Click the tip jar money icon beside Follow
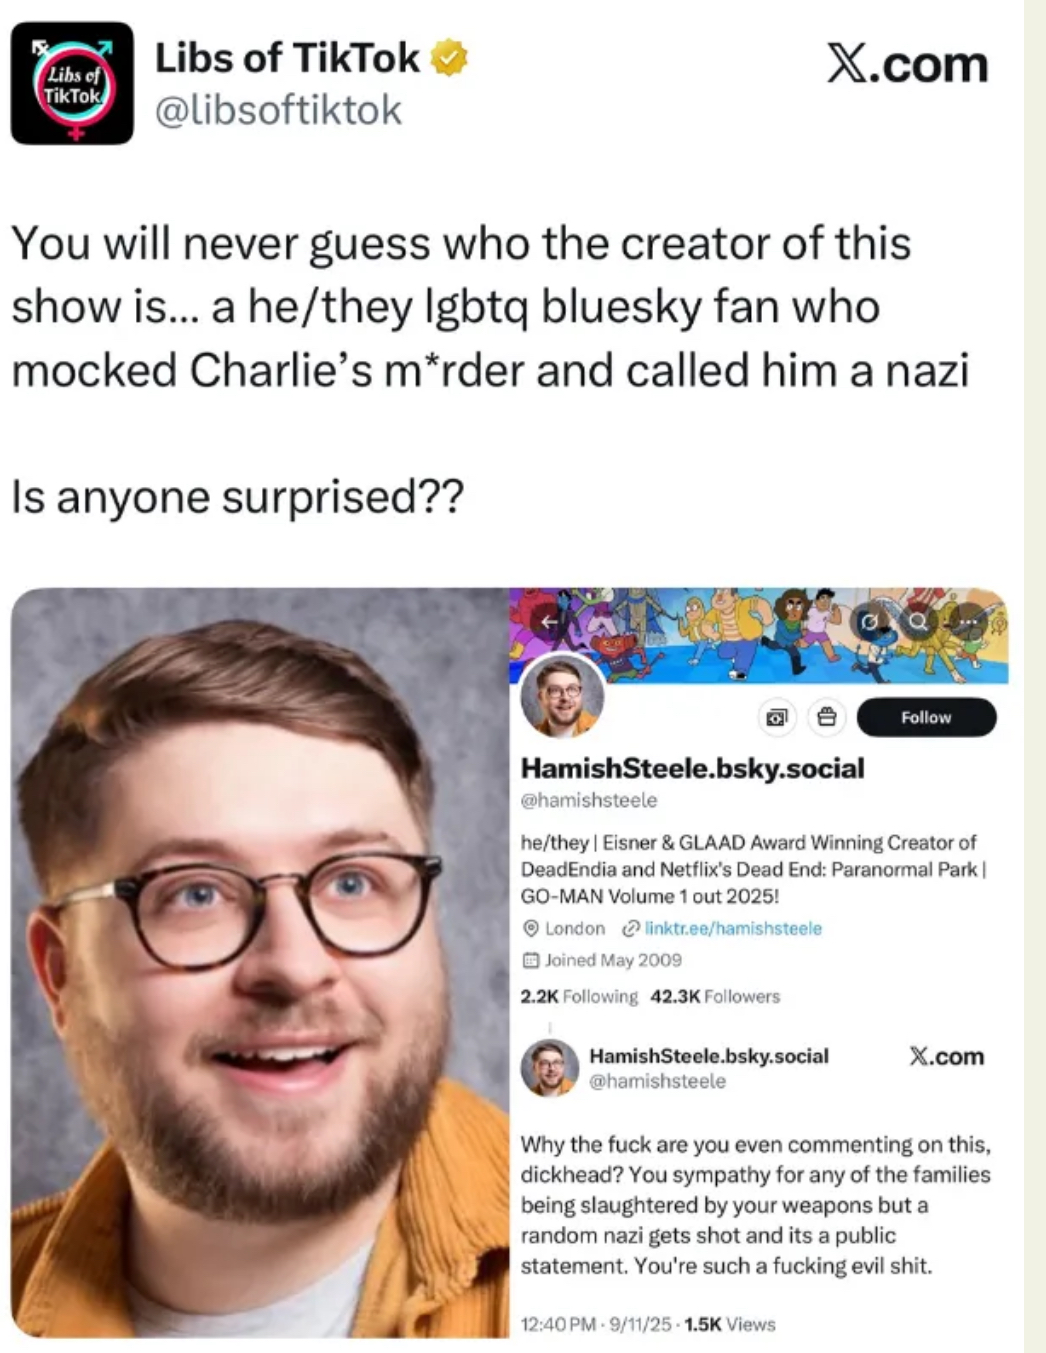This screenshot has height=1353, width=1046. pyautogui.click(x=777, y=717)
